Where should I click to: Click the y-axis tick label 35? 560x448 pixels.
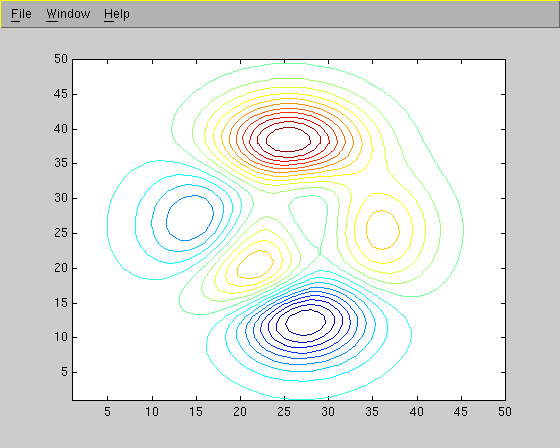[x=61, y=163]
